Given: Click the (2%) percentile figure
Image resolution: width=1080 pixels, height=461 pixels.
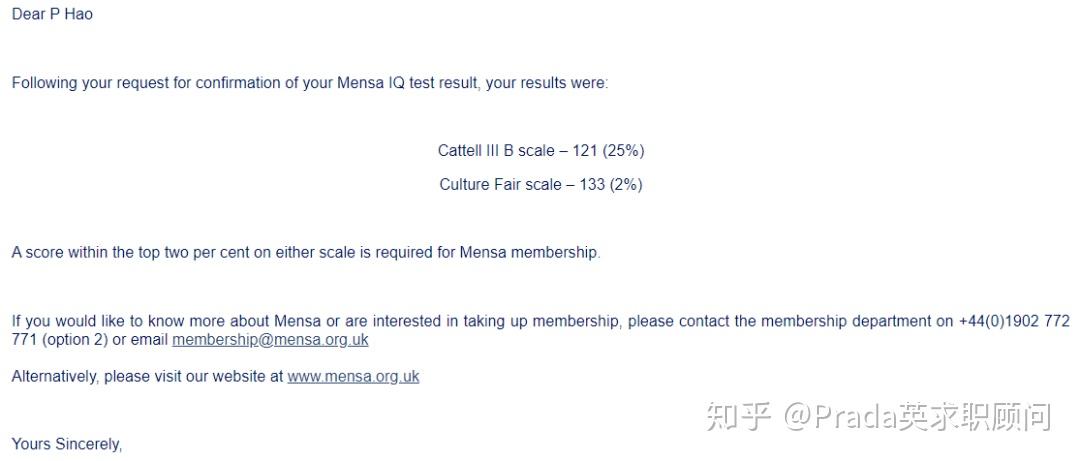Looking at the screenshot, I should 626,185.
